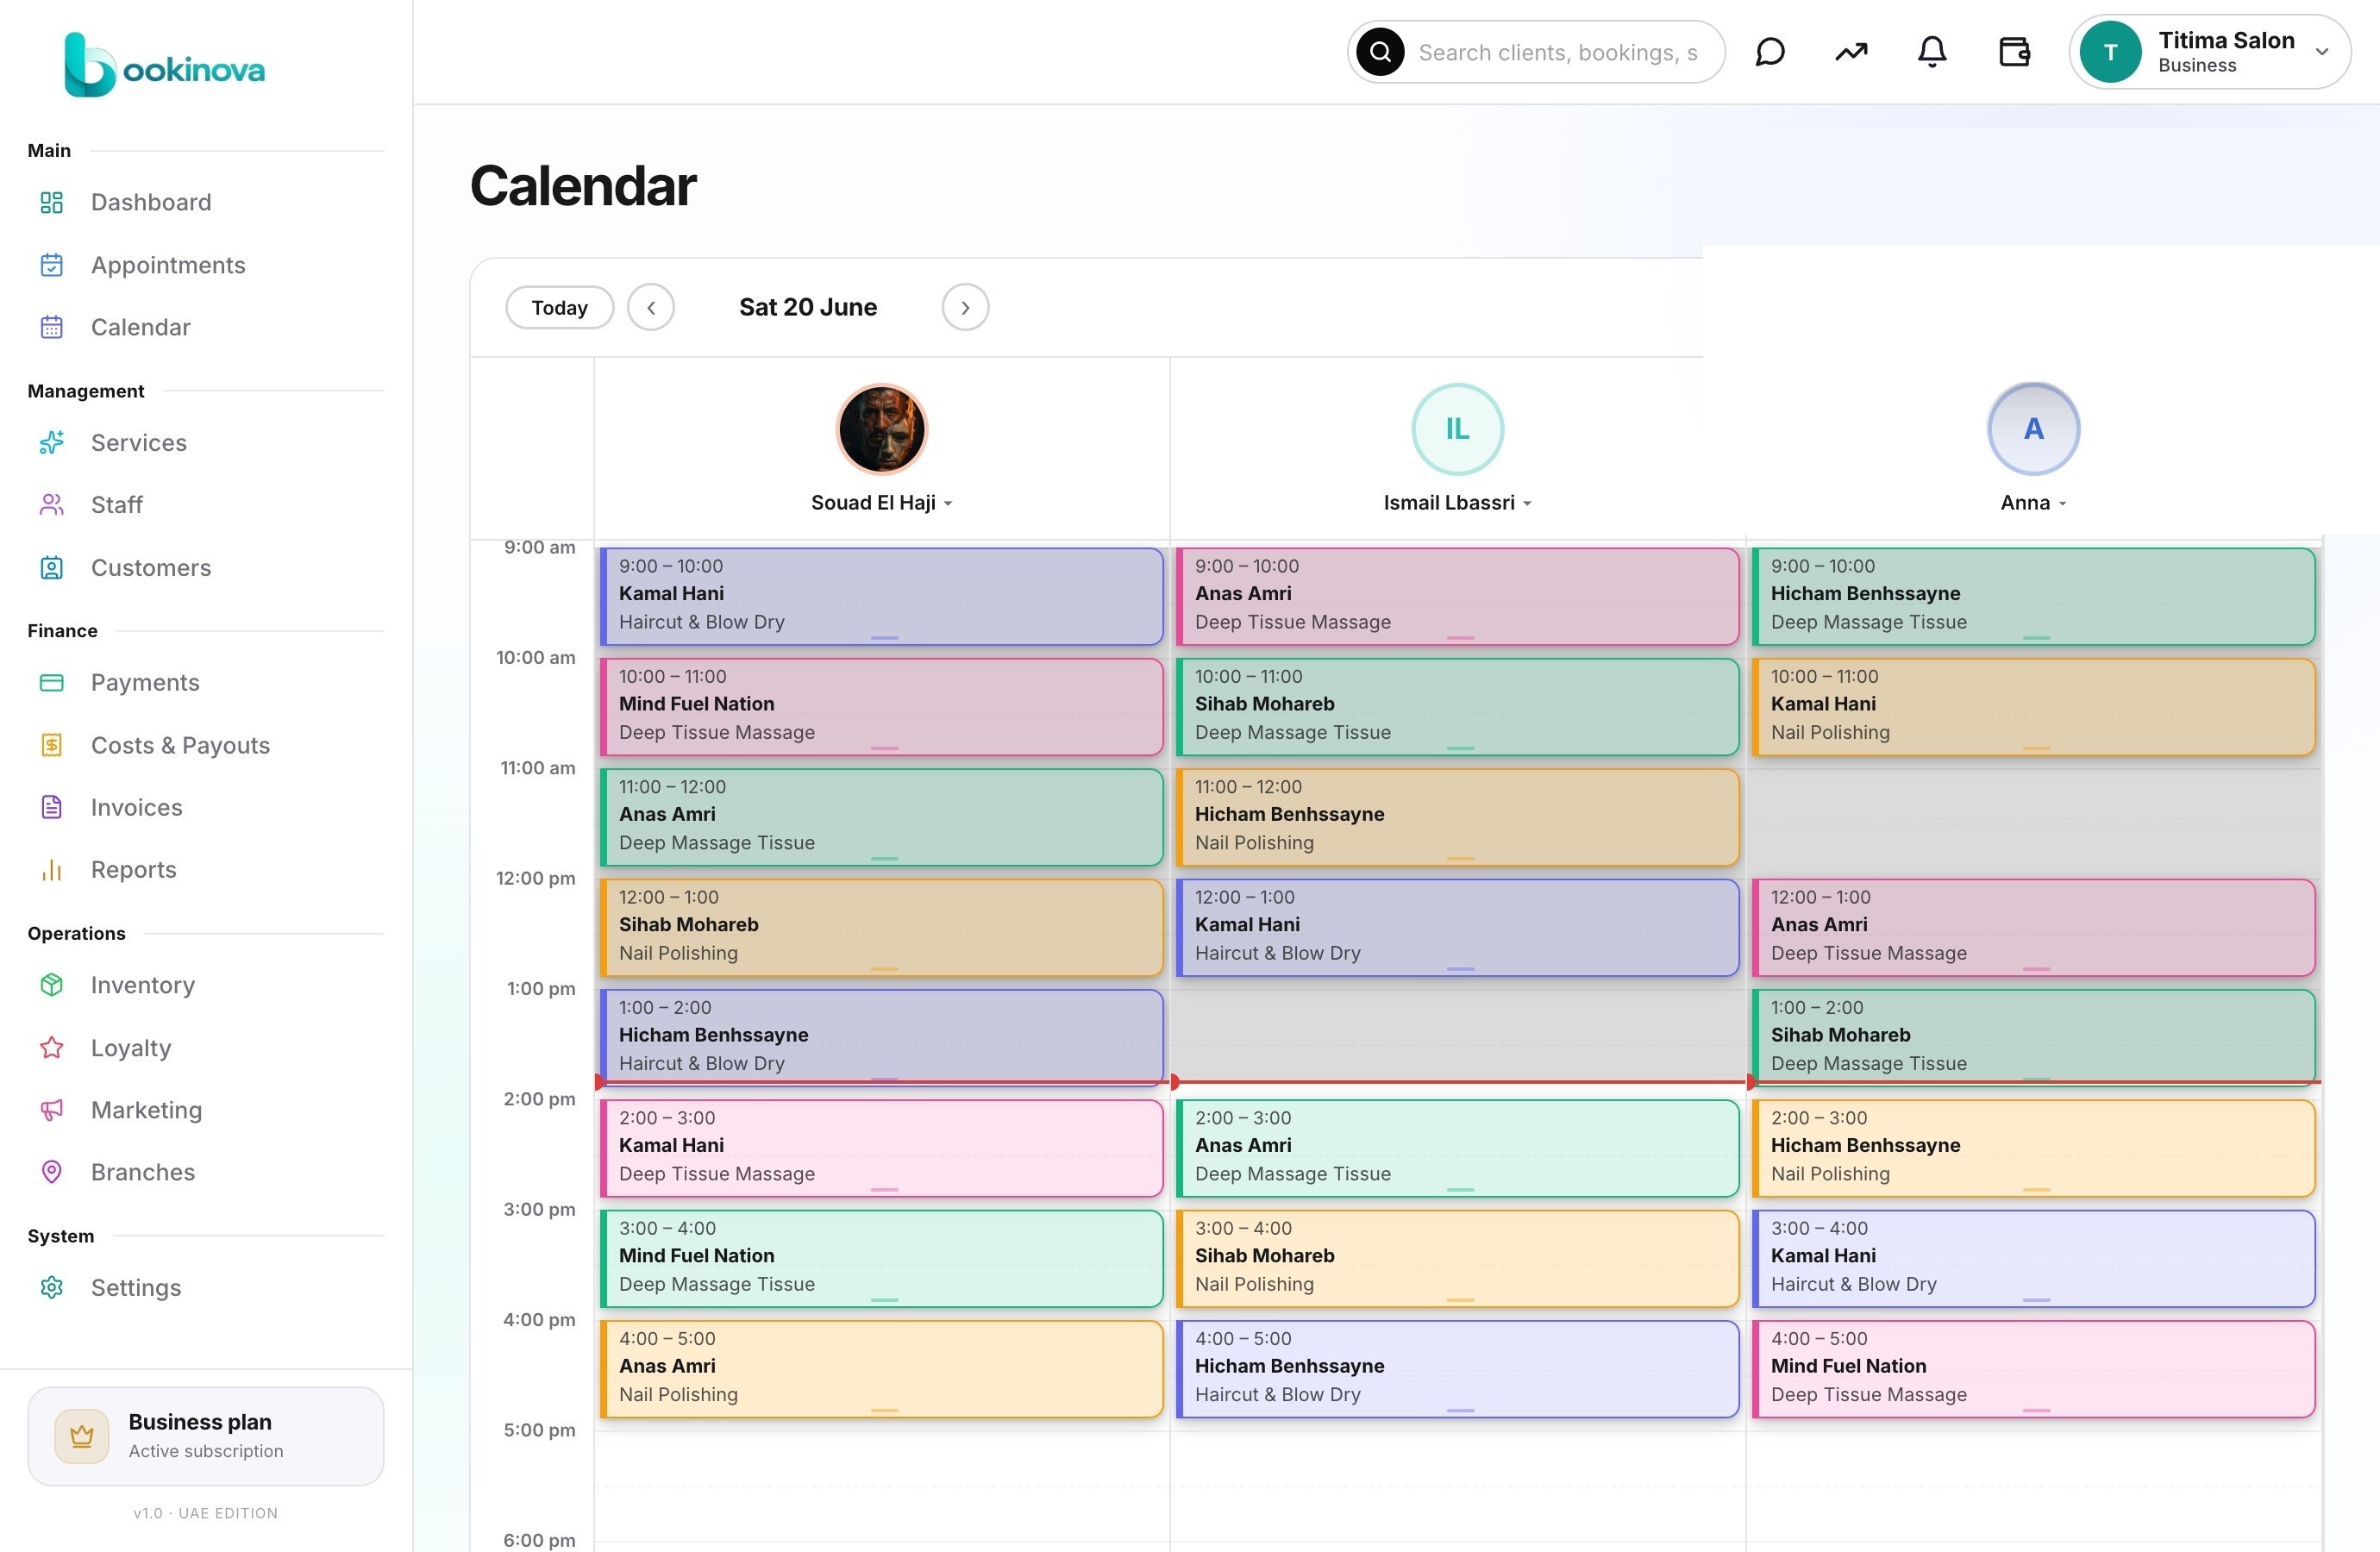Open Ismail's 4:00 Hicham Benhssayne haircut
This screenshot has width=2380, height=1552.
(1457, 1369)
